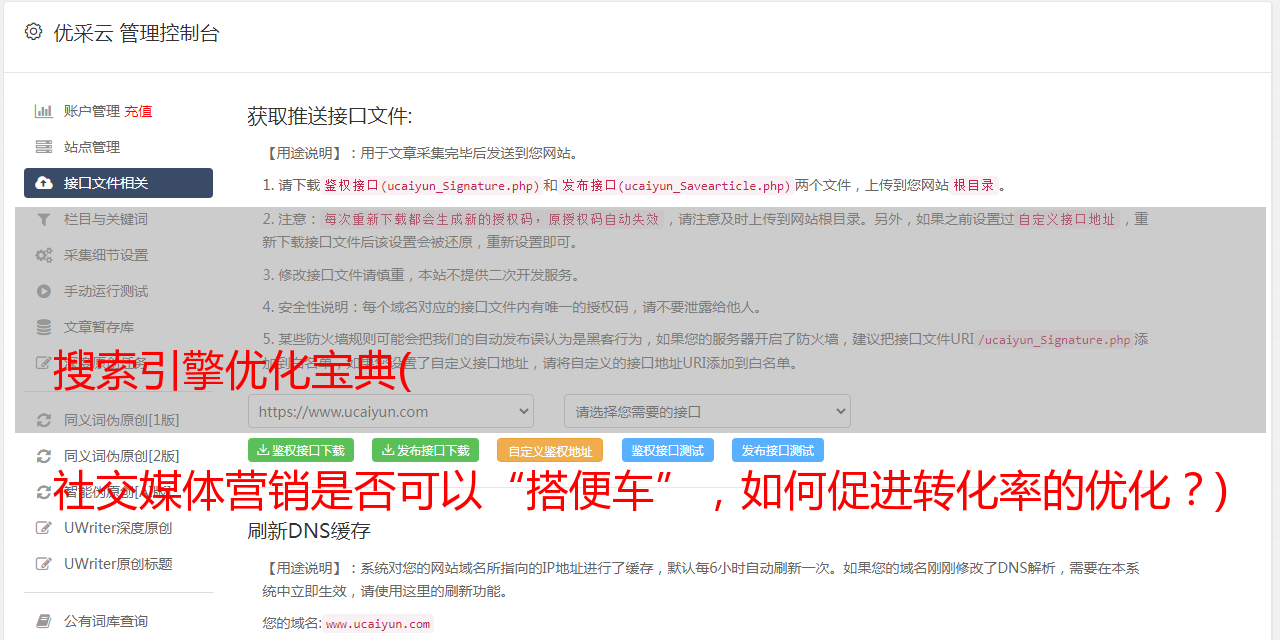Click the server icon for 站点管理

tap(44, 147)
